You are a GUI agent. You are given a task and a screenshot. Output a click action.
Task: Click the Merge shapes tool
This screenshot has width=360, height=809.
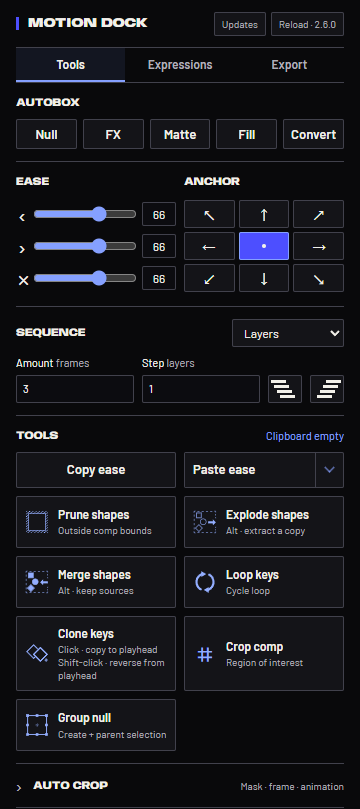(x=96, y=582)
